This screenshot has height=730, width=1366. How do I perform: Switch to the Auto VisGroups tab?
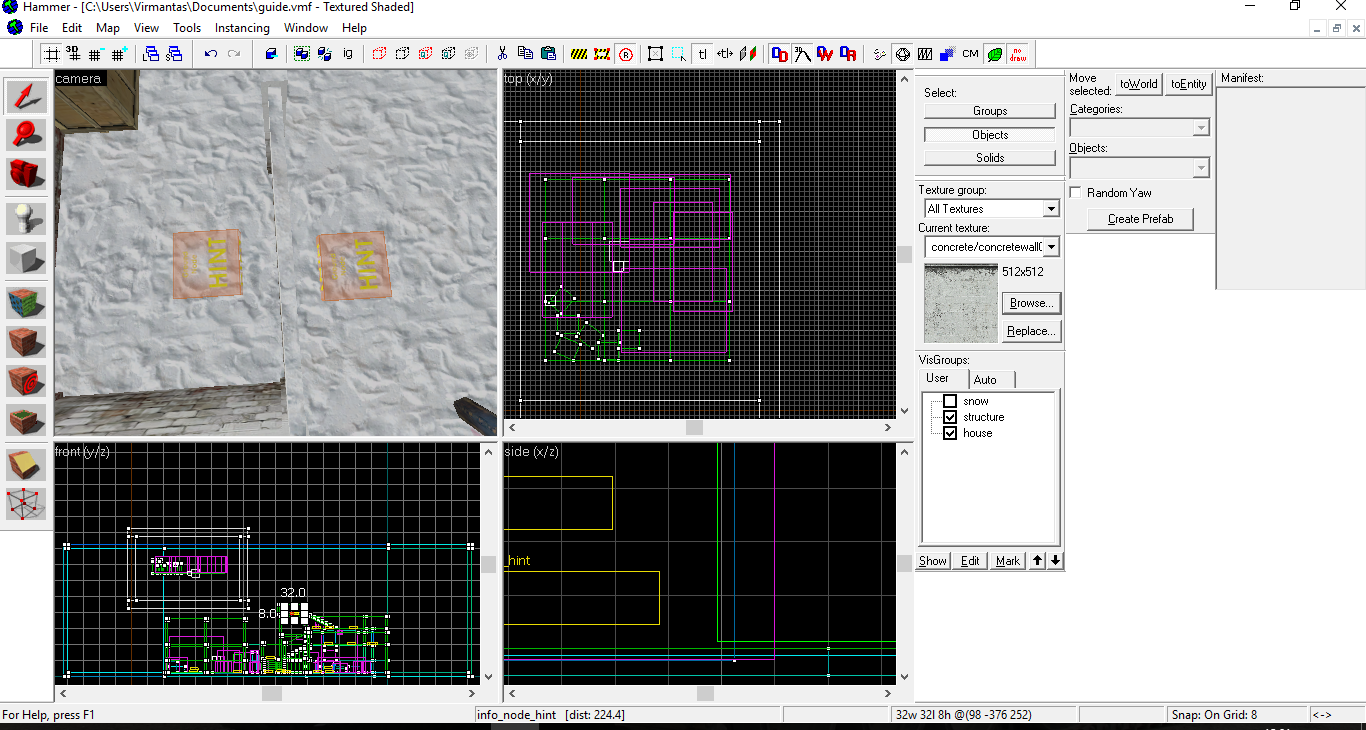point(985,380)
